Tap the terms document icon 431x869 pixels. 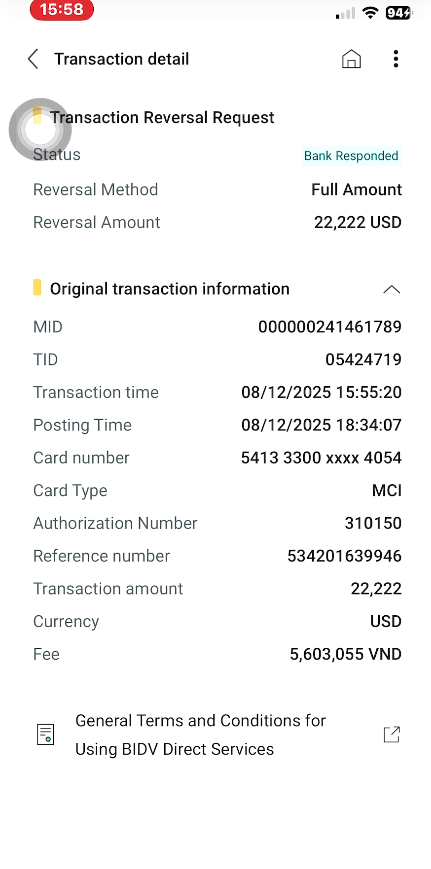[45, 735]
